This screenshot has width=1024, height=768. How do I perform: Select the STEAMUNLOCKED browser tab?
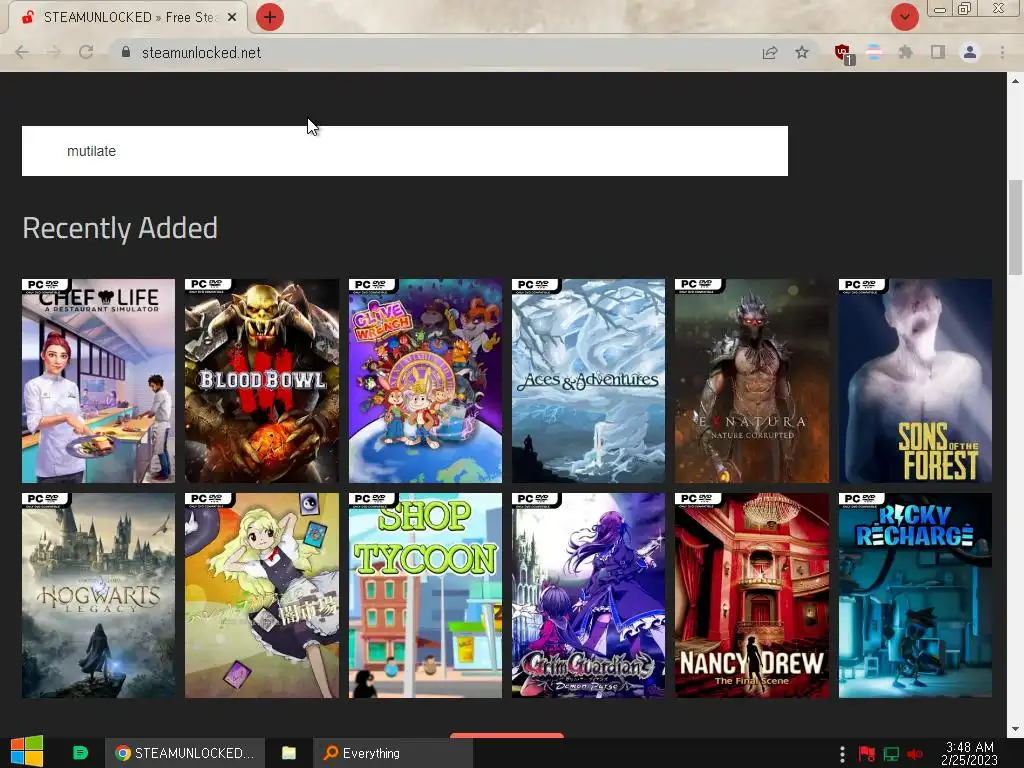coord(127,18)
